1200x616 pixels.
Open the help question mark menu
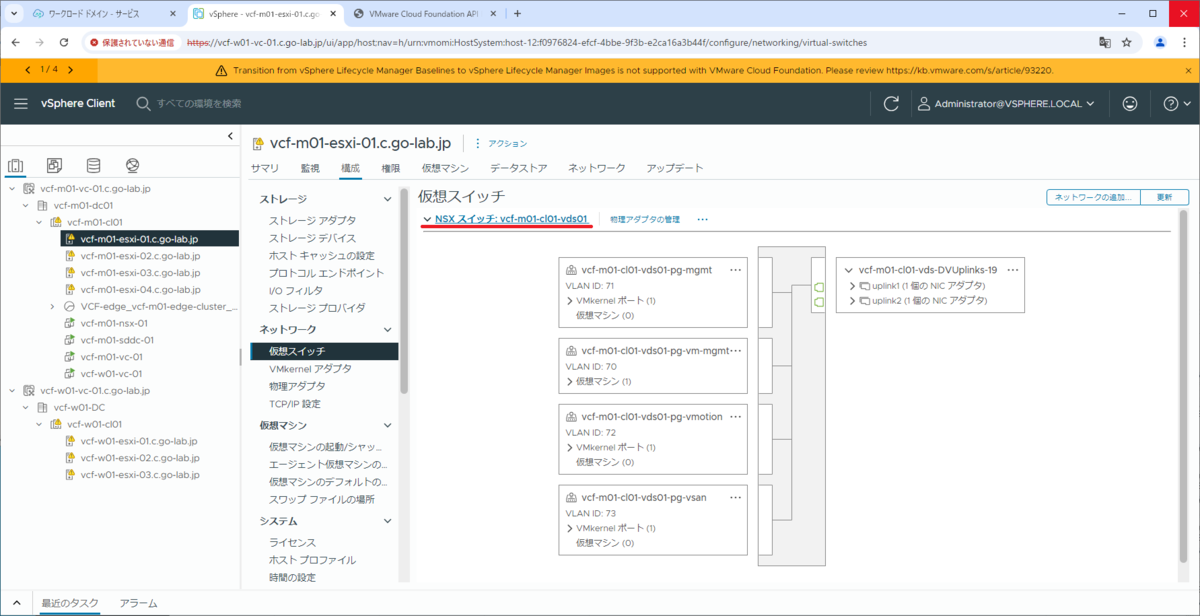coord(1177,104)
